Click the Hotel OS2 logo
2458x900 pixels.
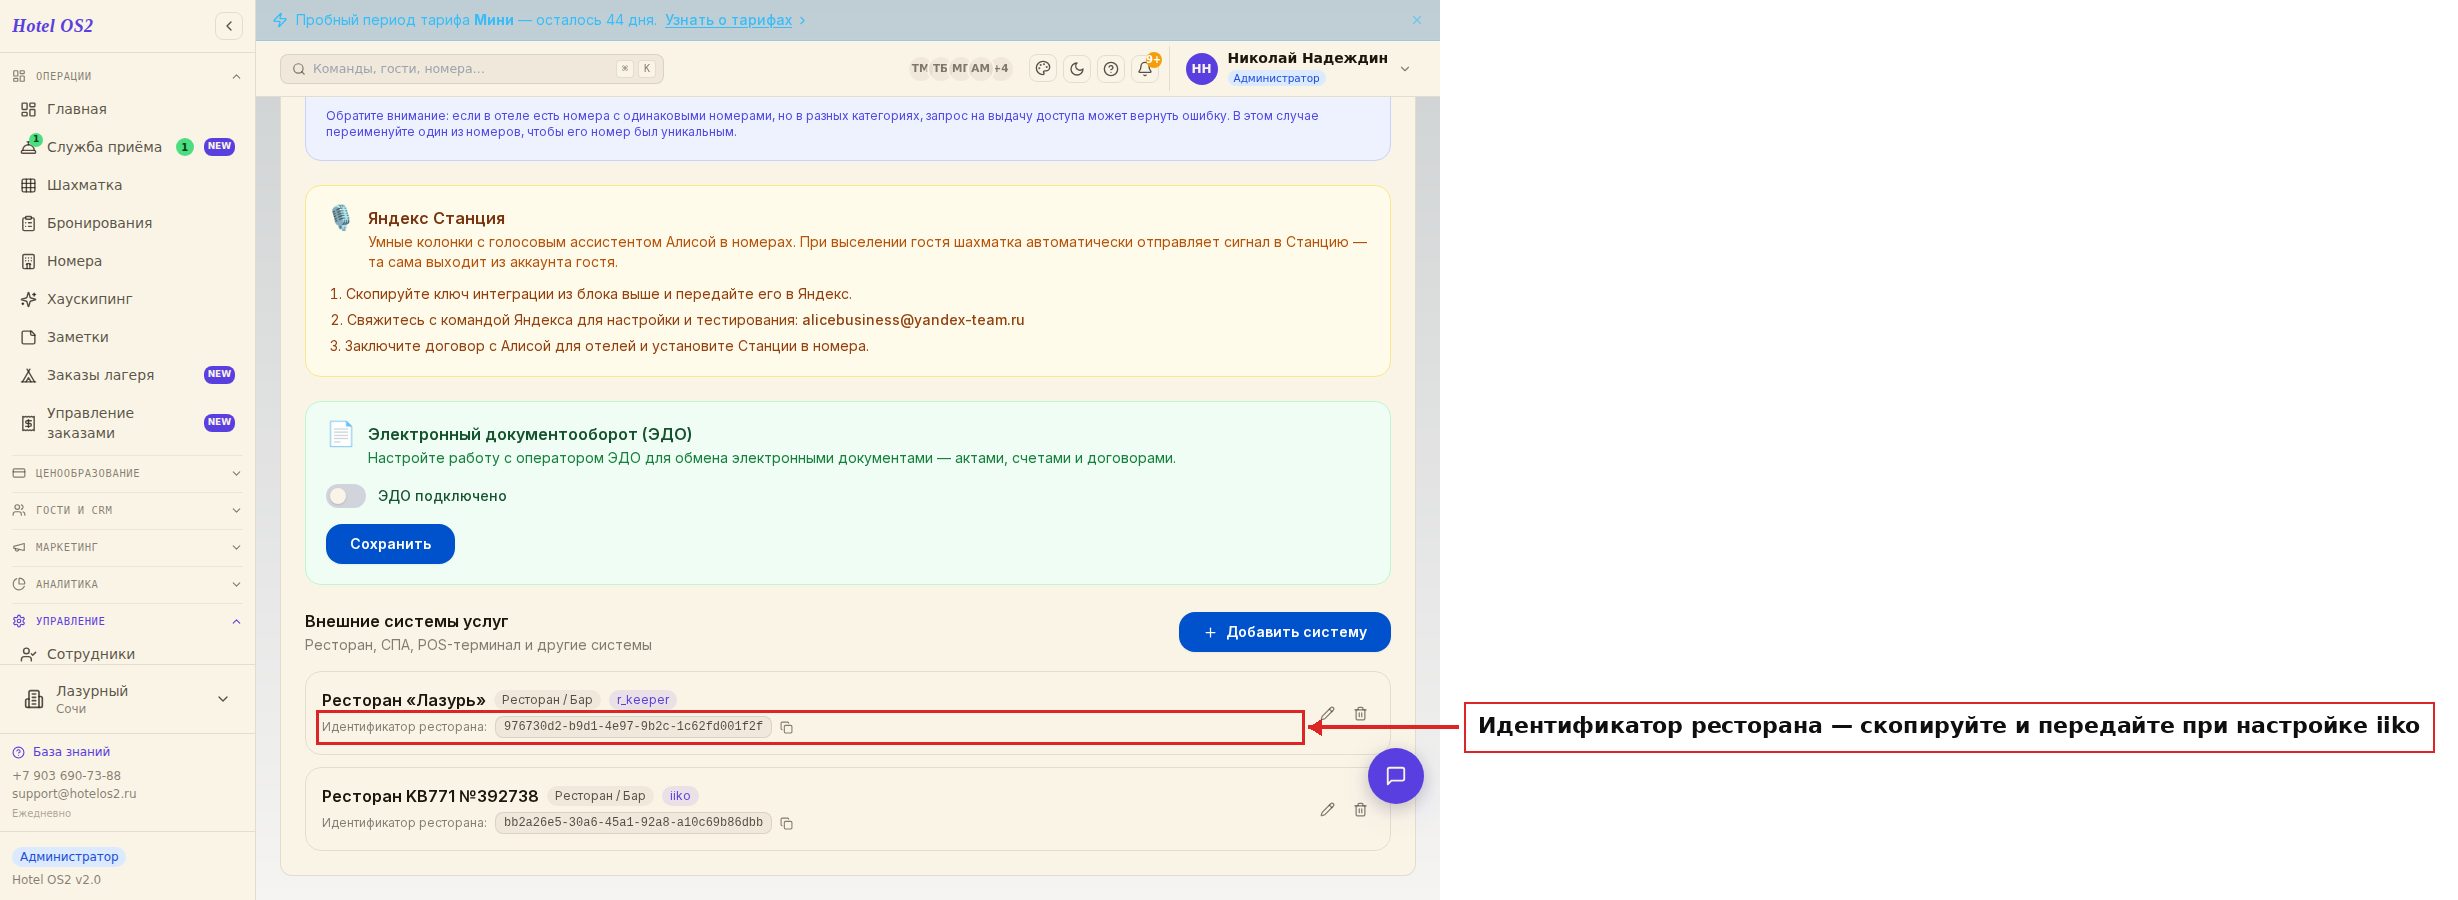(53, 26)
